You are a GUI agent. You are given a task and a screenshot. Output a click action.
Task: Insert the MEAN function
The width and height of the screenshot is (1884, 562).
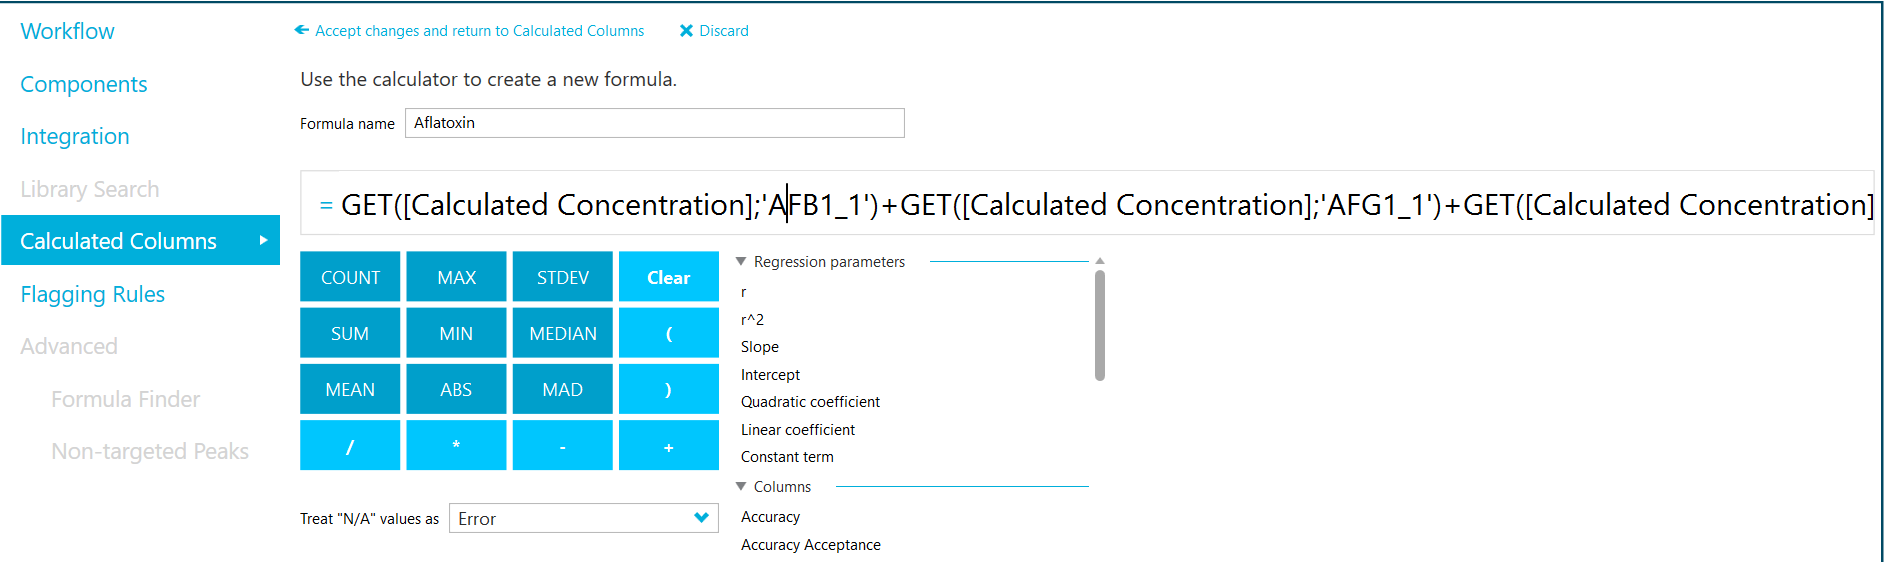pos(350,389)
